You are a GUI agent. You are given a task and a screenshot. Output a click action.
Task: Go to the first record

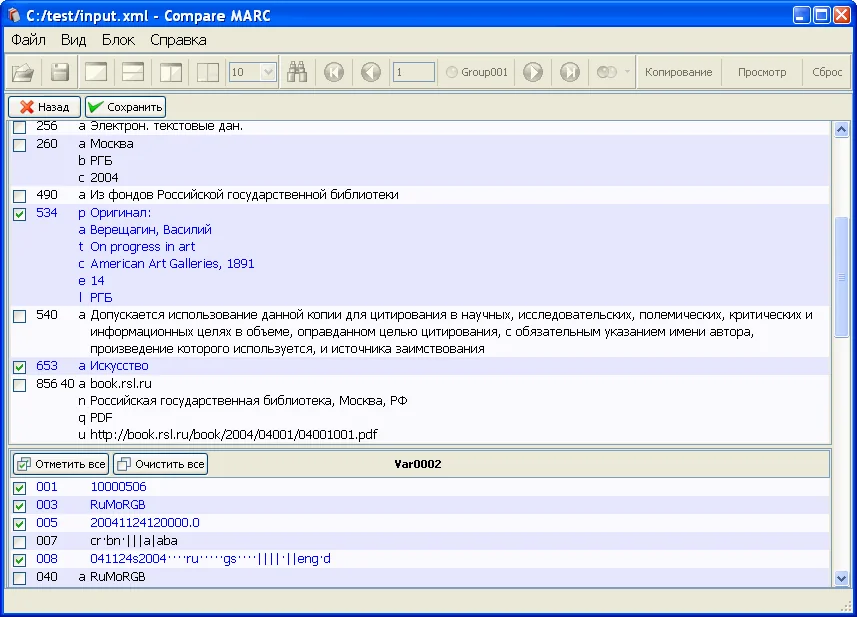[334, 72]
